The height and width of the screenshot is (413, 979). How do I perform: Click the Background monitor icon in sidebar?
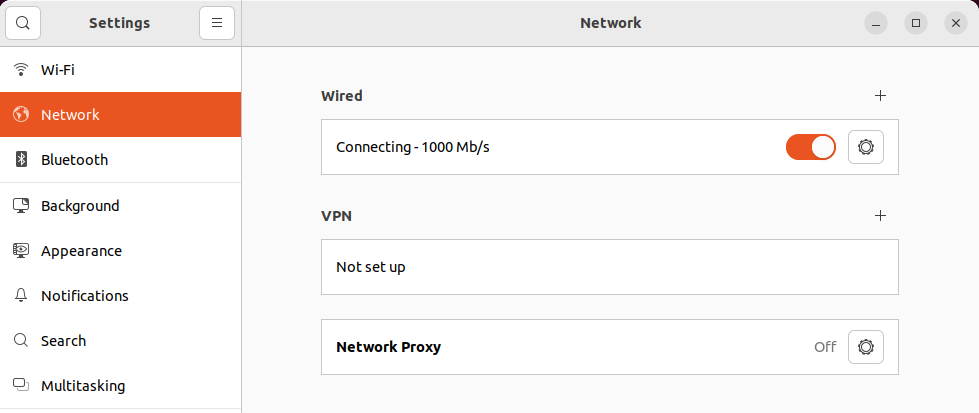tap(20, 206)
